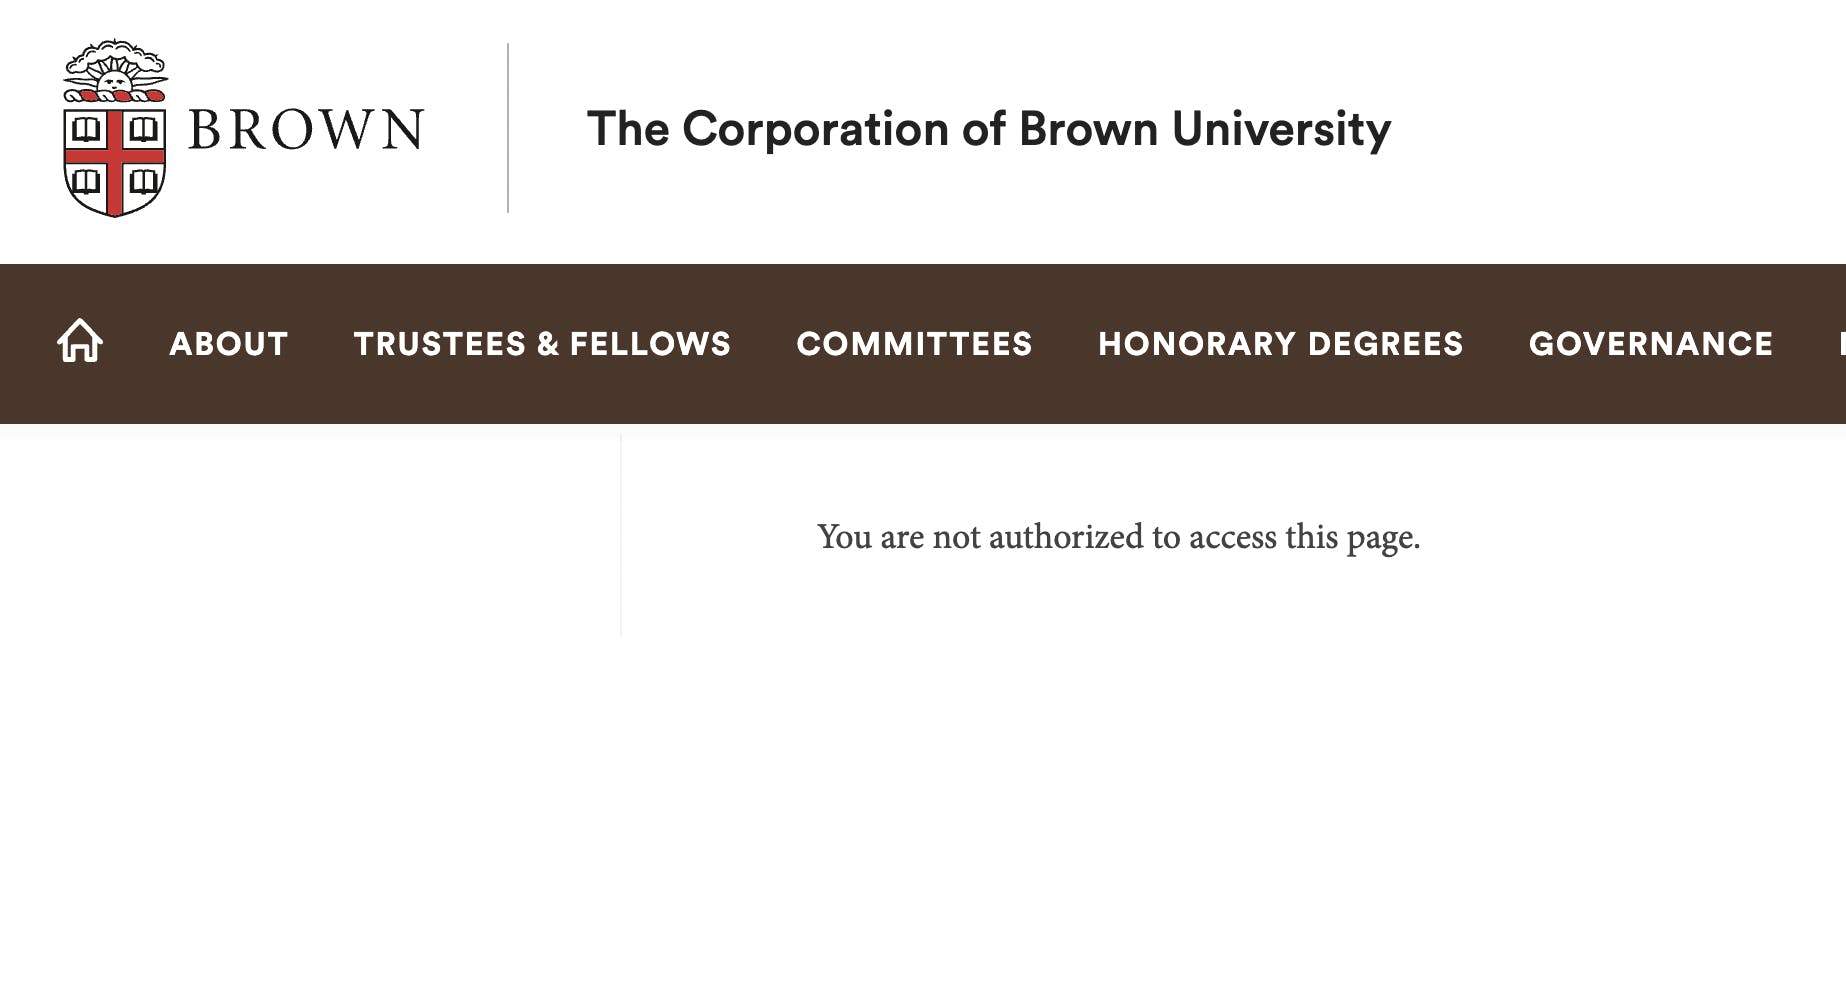Screen dimensions: 1846x992
Task: Click the red wreath band beneath the sun
Action: pyautogui.click(x=115, y=96)
